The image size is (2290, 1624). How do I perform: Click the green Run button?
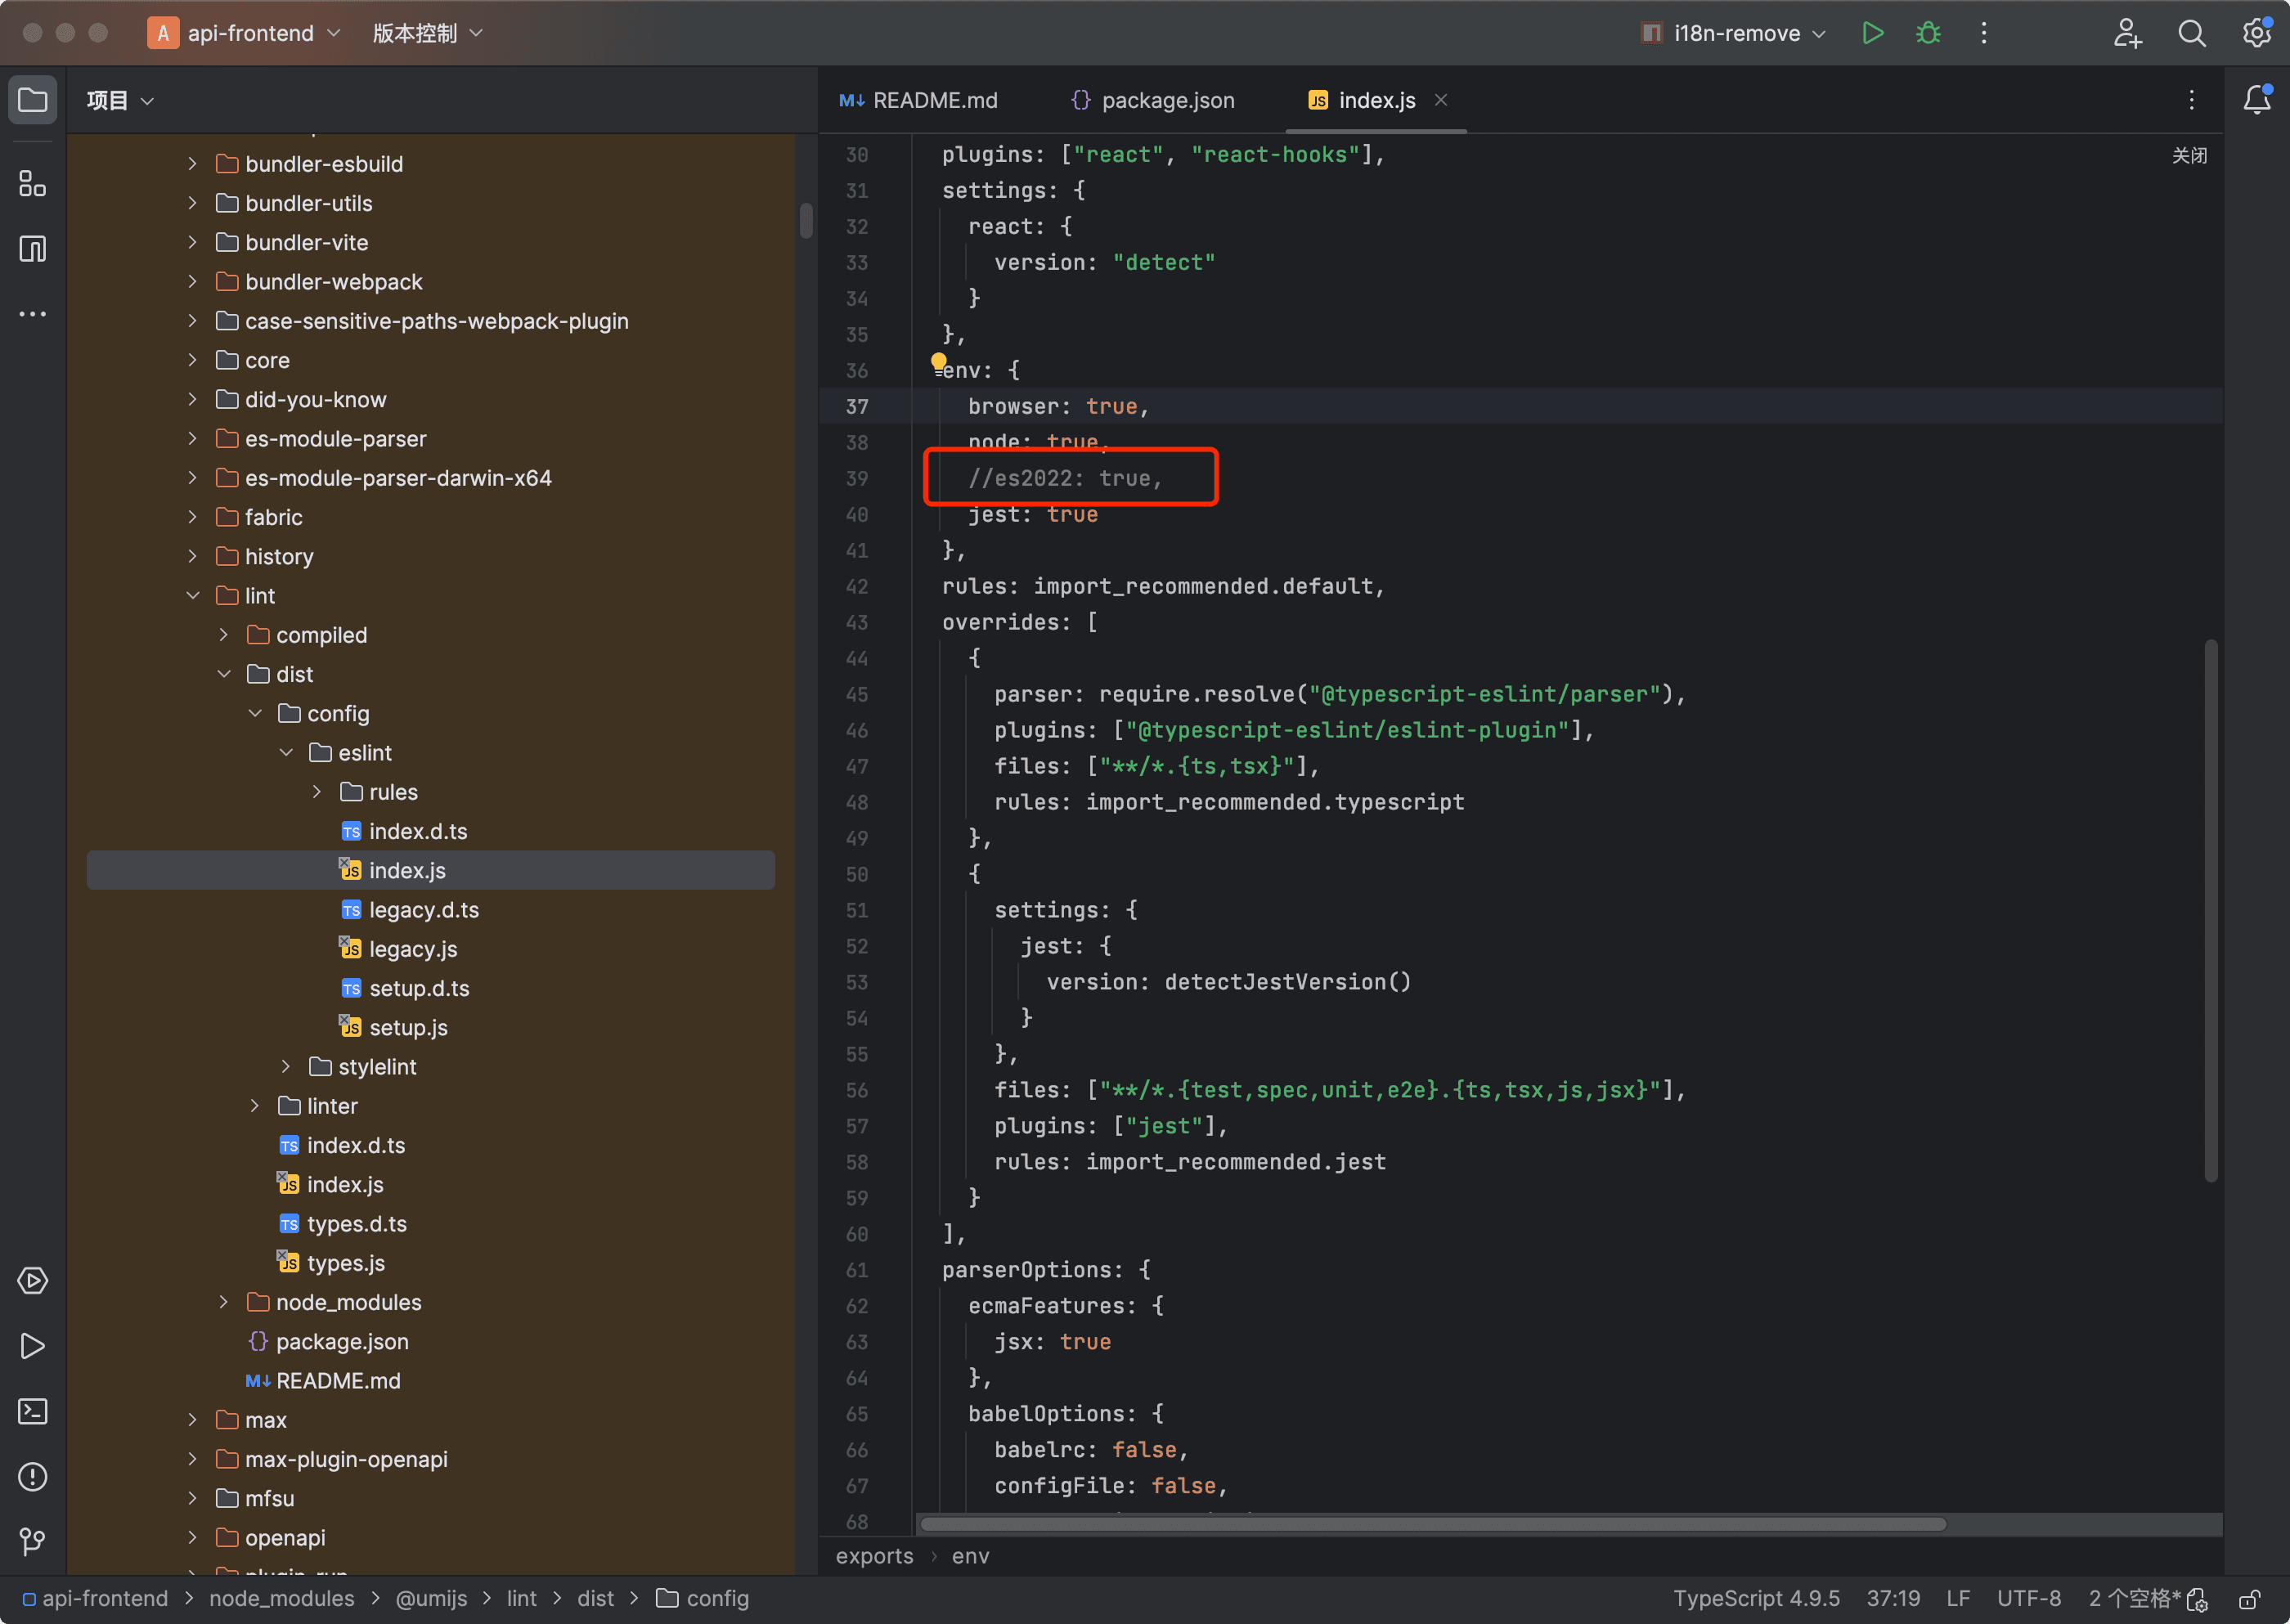pos(1872,33)
